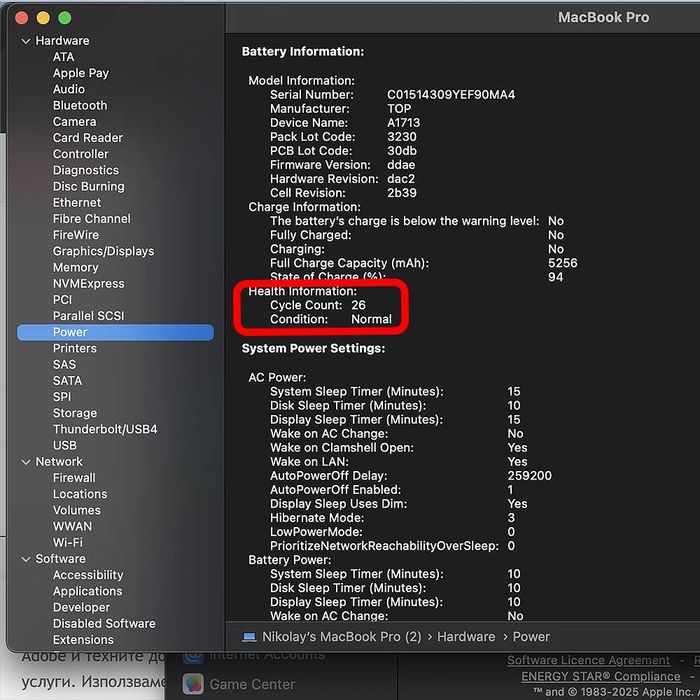700x700 pixels.
Task: Collapse the Software section chevron
Action: click(26, 559)
